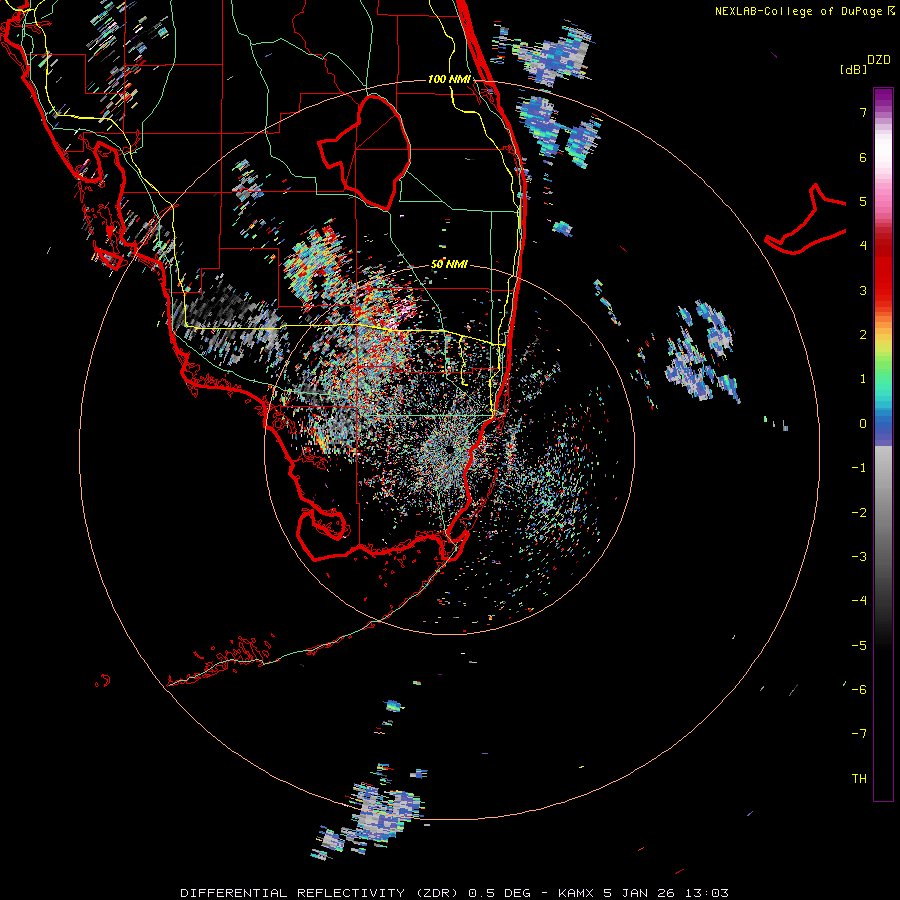Click the 0 dB label on color scale
This screenshot has width=900, height=900.
point(863,424)
